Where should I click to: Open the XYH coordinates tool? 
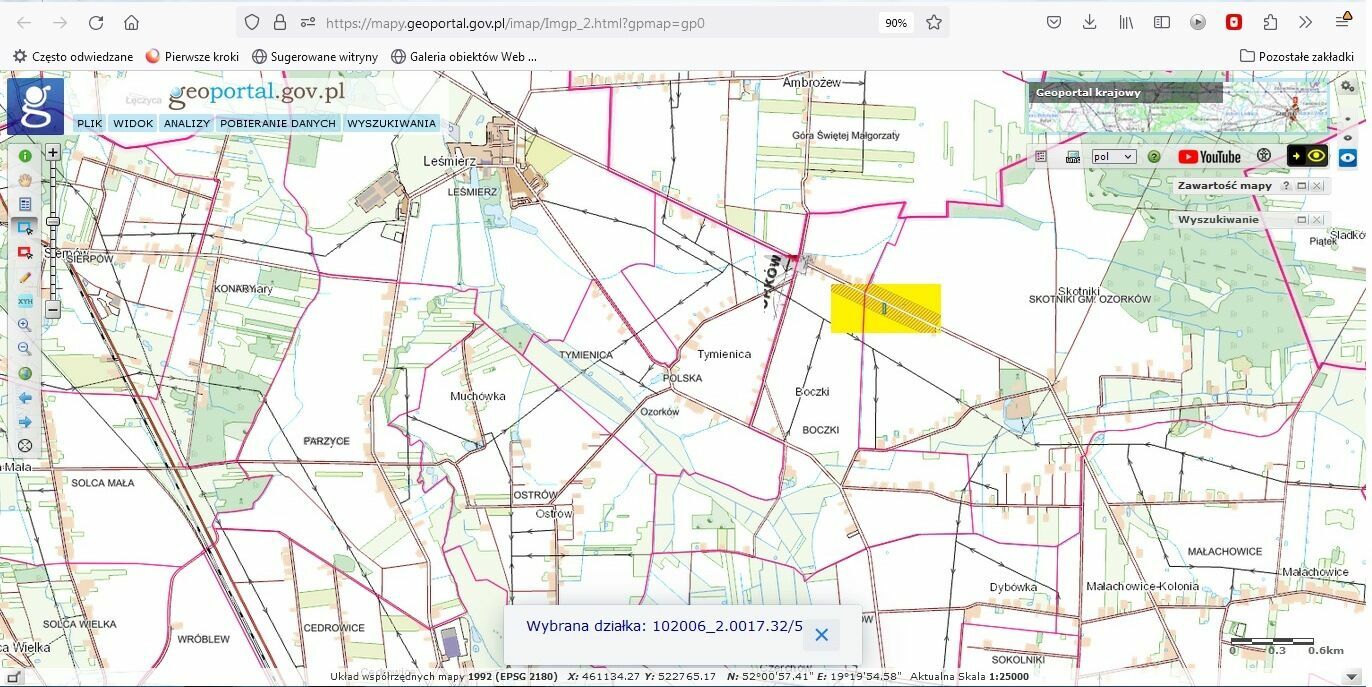pyautogui.click(x=25, y=301)
